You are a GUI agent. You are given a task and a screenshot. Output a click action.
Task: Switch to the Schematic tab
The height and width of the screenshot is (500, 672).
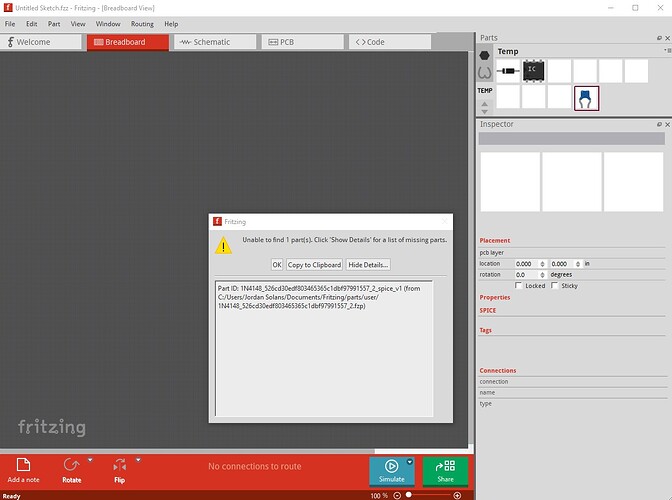[215, 42]
